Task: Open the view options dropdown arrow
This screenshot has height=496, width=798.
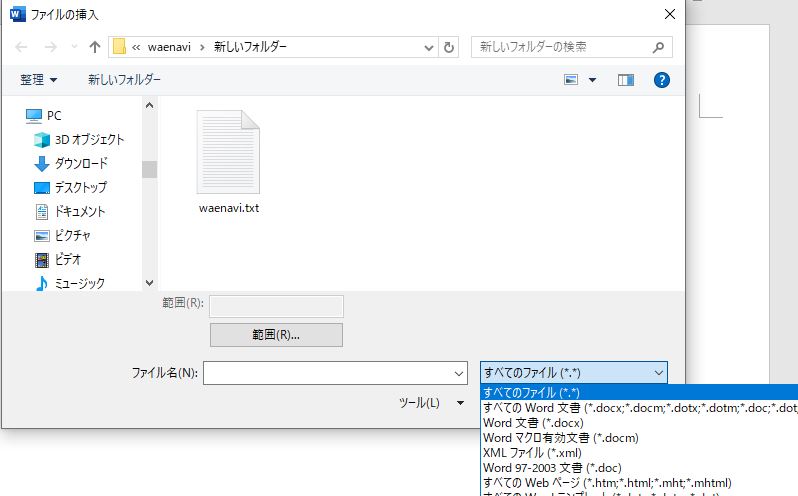Action: click(x=592, y=80)
